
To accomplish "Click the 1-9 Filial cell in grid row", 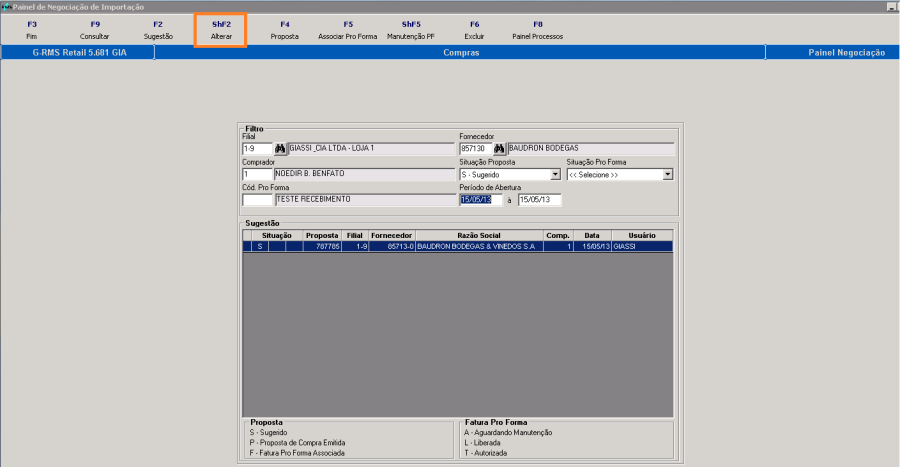I will tap(355, 246).
